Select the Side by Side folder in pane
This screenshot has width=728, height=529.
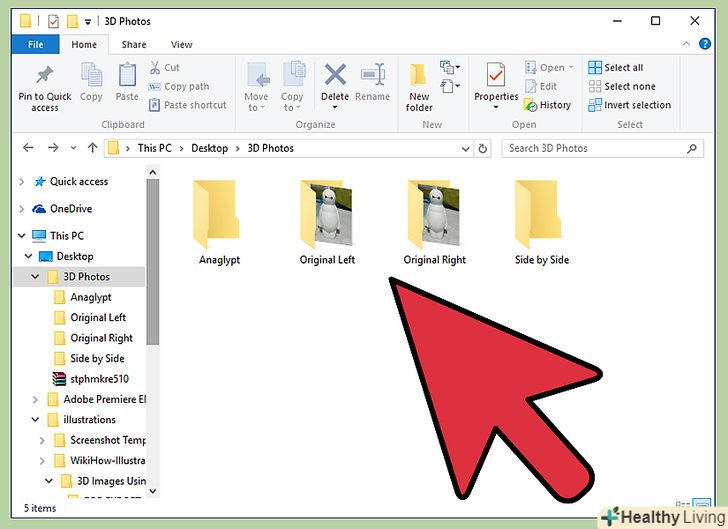pos(541,222)
